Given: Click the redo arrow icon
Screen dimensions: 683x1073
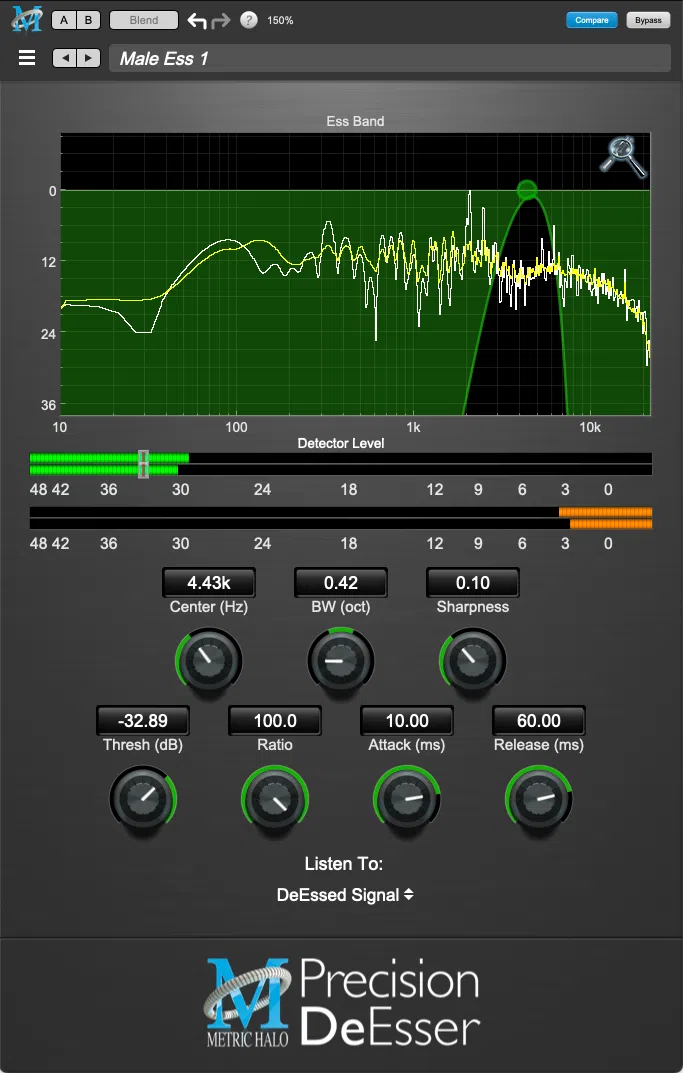Looking at the screenshot, I should coord(222,20).
